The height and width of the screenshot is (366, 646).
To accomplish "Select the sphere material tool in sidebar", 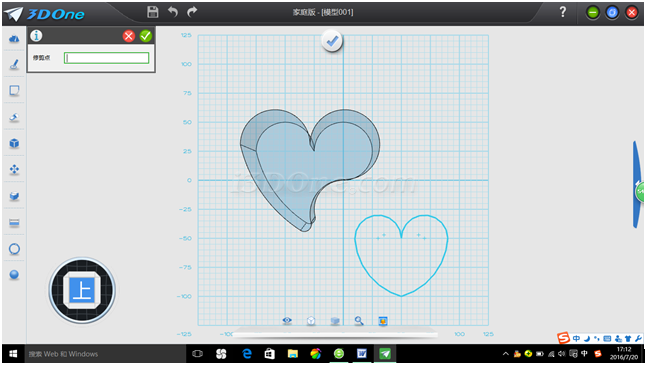I will point(14,274).
